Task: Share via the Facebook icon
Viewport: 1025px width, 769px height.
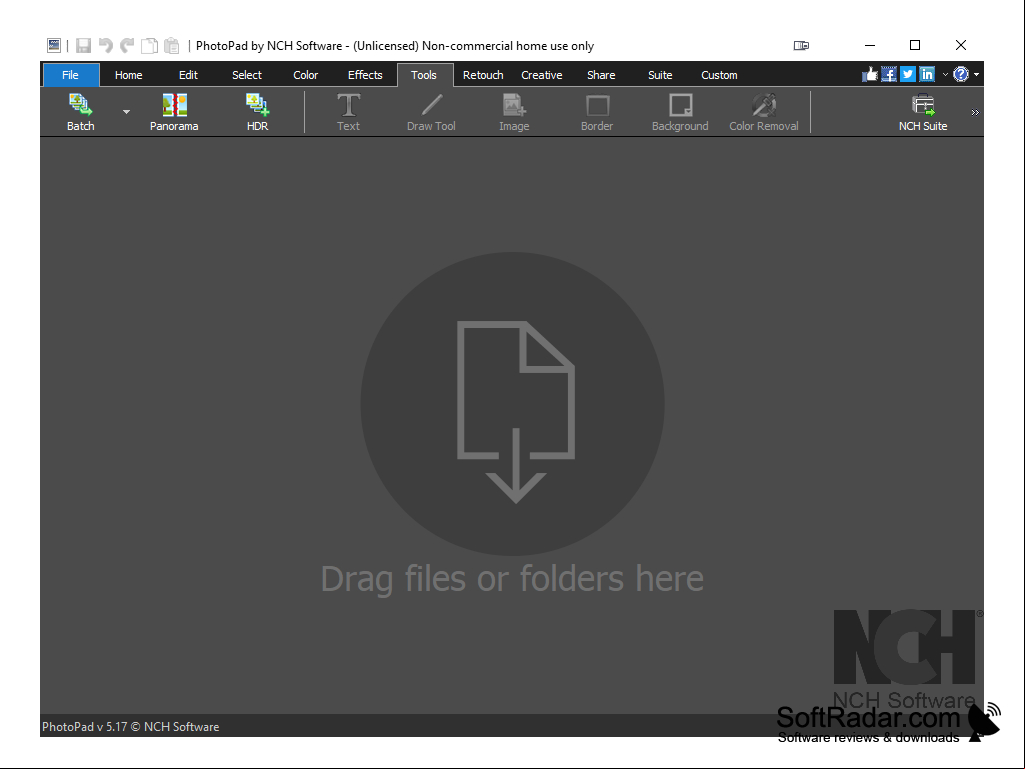Action: click(x=889, y=75)
